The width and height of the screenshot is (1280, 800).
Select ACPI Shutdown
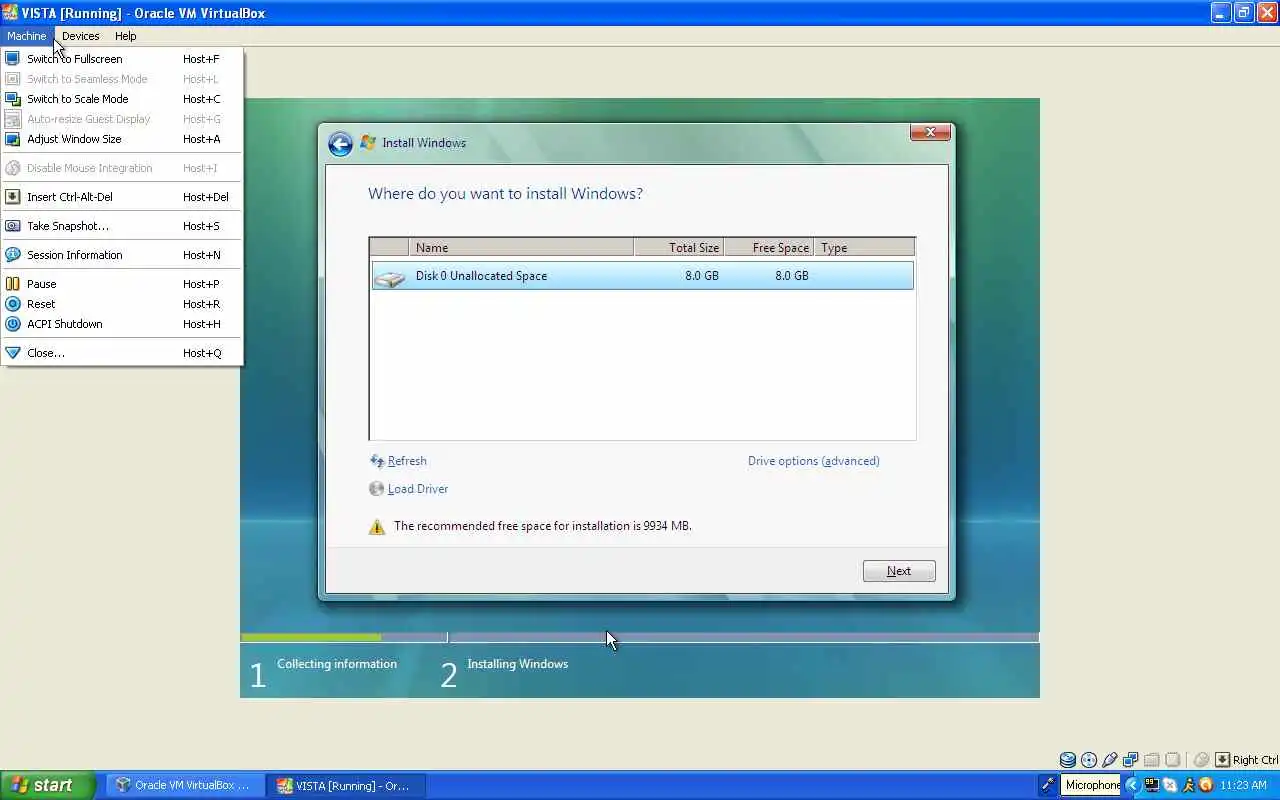tap(121, 324)
